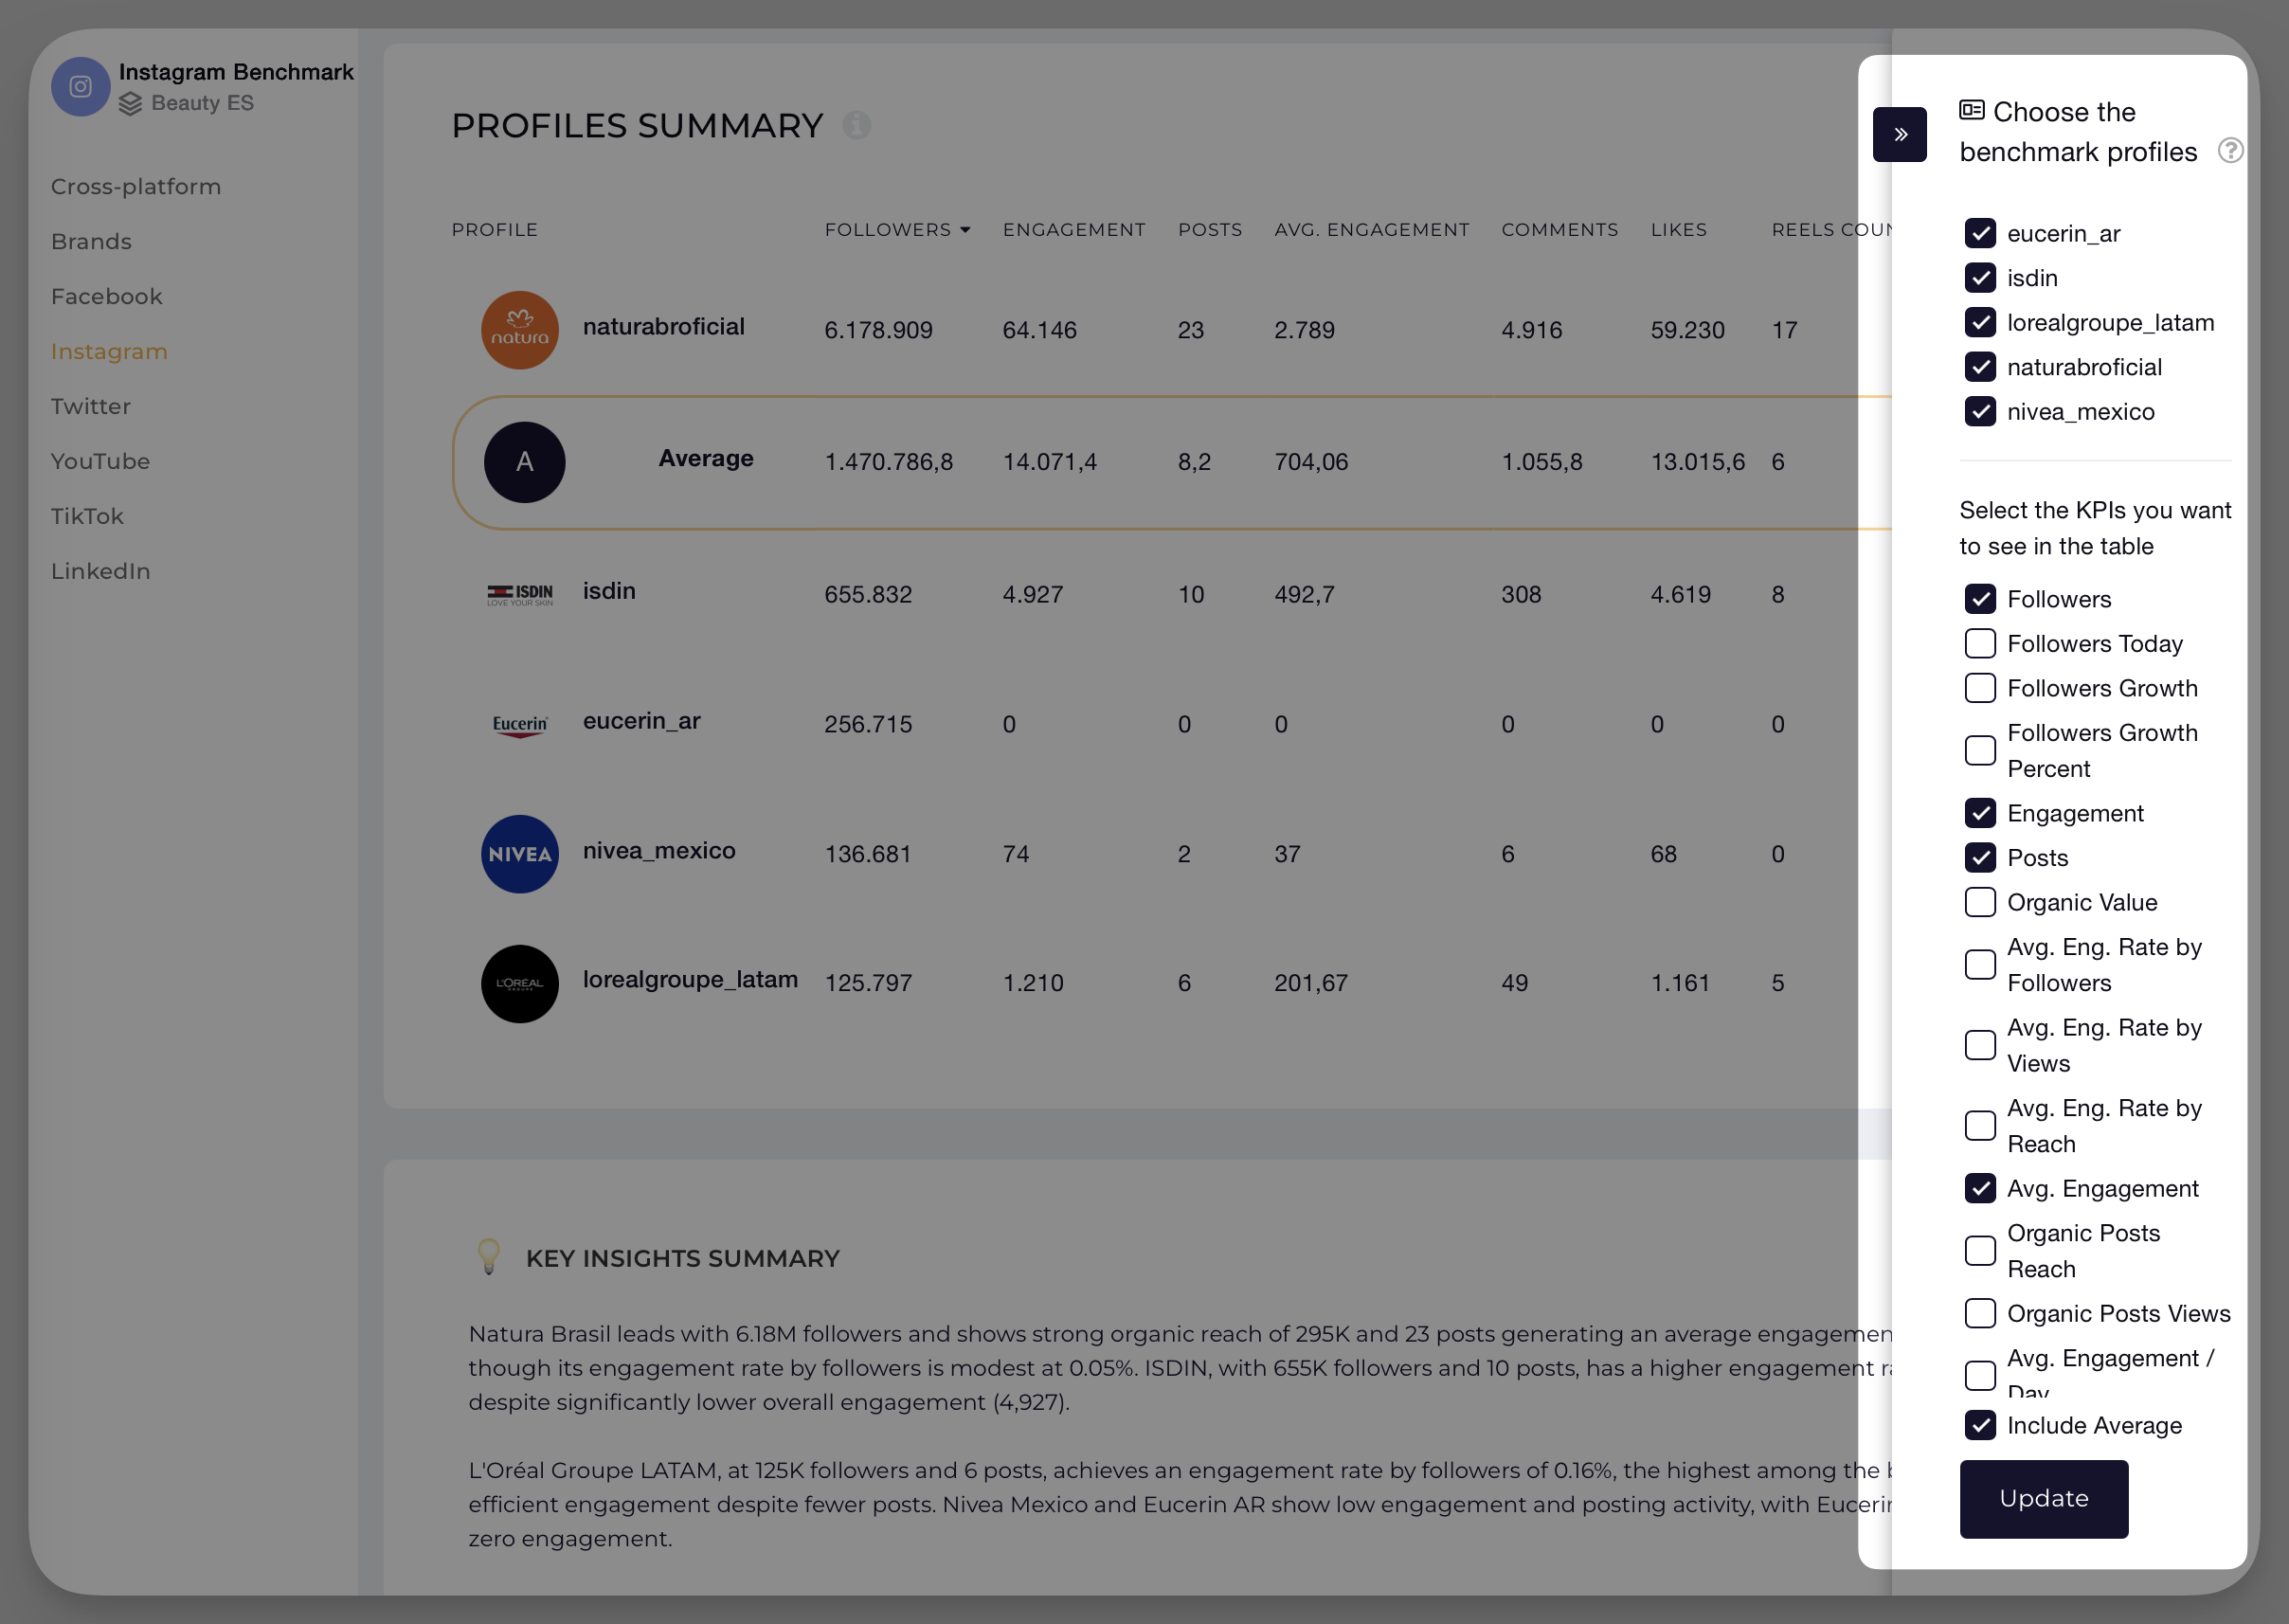Open the naturabroficial profile name link
This screenshot has width=2289, height=1624.
[x=663, y=326]
